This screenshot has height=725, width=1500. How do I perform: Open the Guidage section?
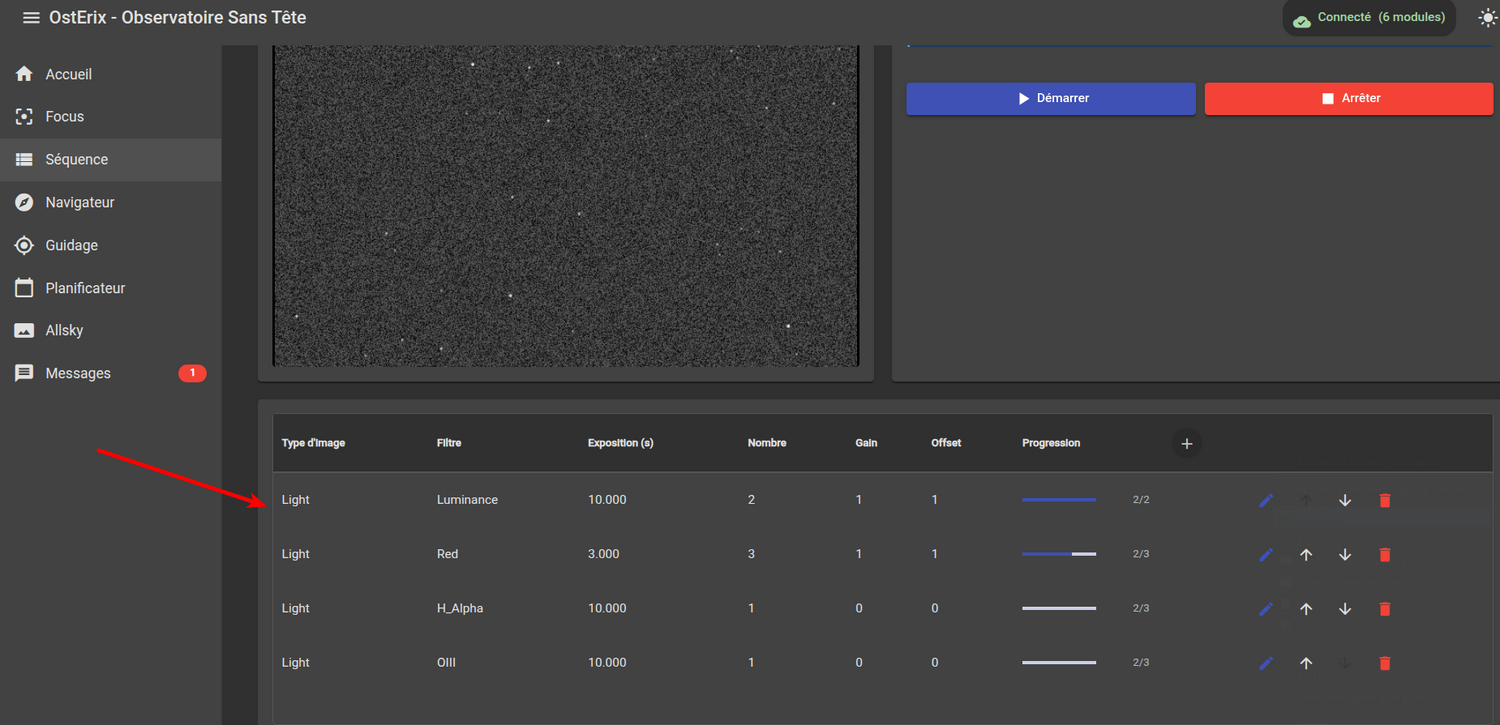(71, 245)
